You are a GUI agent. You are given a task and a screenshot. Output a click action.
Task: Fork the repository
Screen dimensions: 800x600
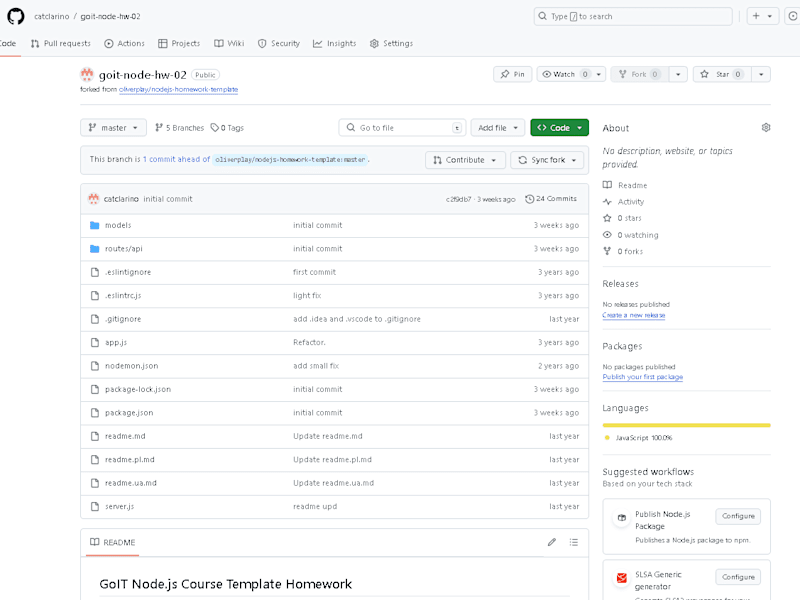pos(640,74)
